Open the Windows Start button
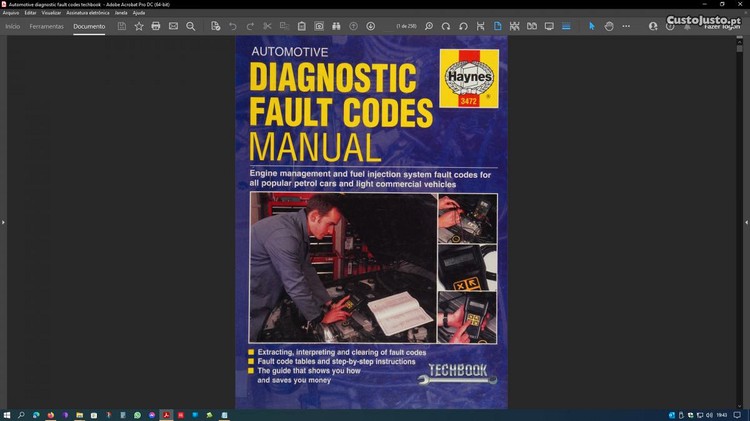This screenshot has height=421, width=750. pyautogui.click(x=7, y=414)
